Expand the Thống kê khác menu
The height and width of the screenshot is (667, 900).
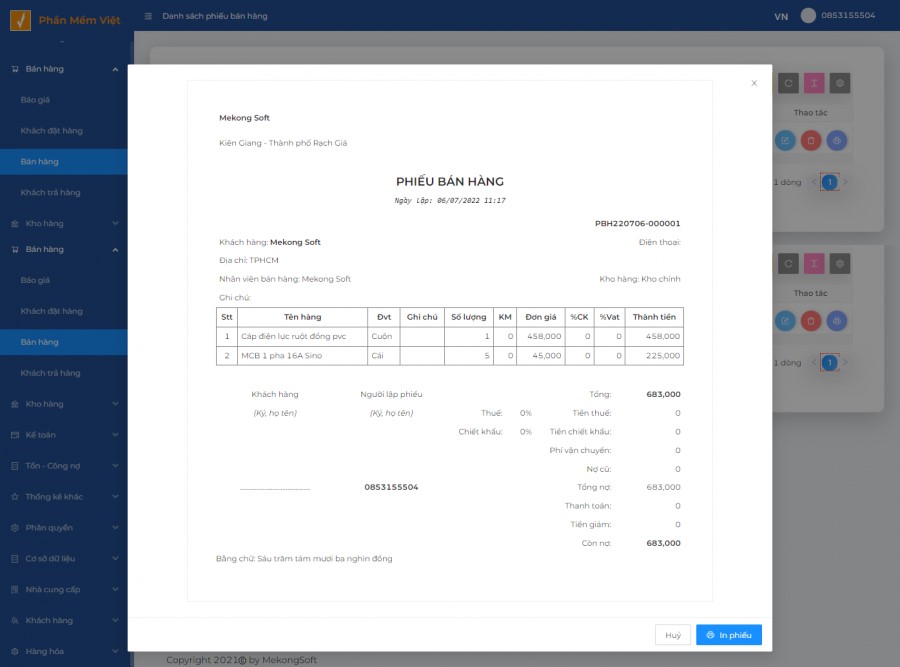point(64,497)
